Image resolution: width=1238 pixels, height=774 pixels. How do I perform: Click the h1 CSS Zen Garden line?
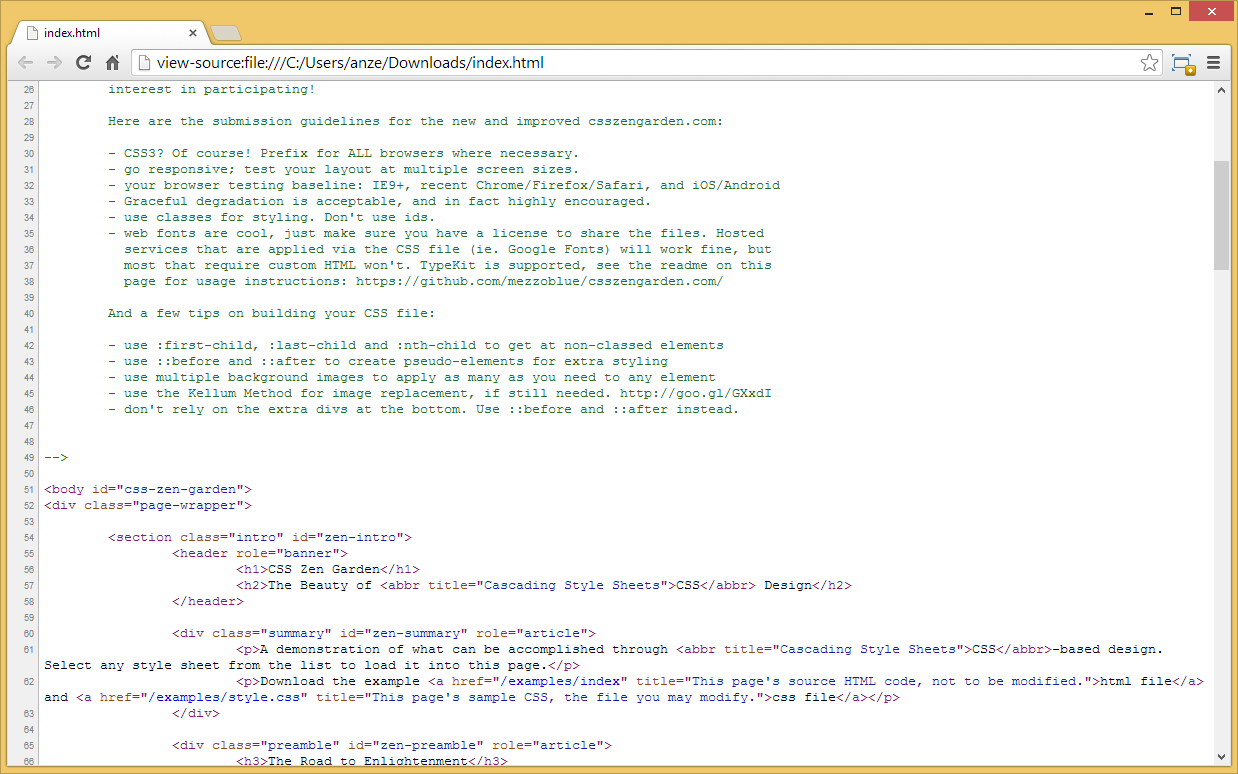pyautogui.click(x=328, y=570)
